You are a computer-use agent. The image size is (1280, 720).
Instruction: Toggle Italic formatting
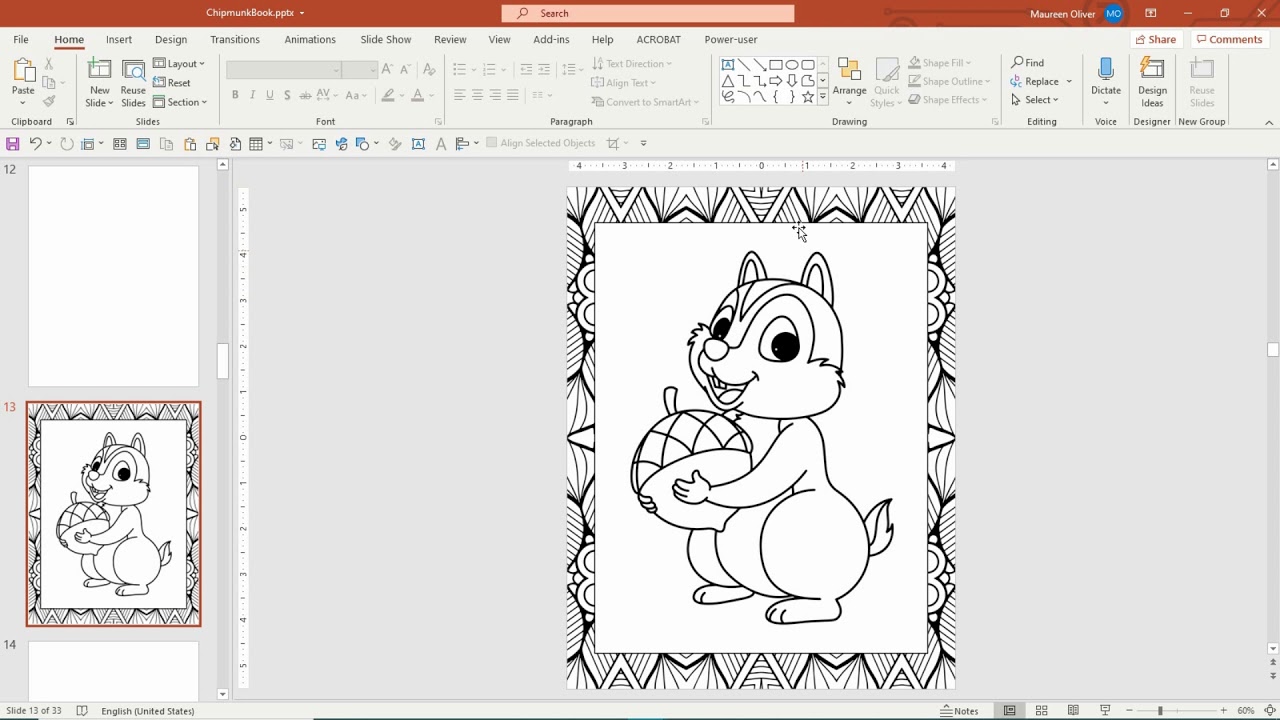[x=252, y=96]
